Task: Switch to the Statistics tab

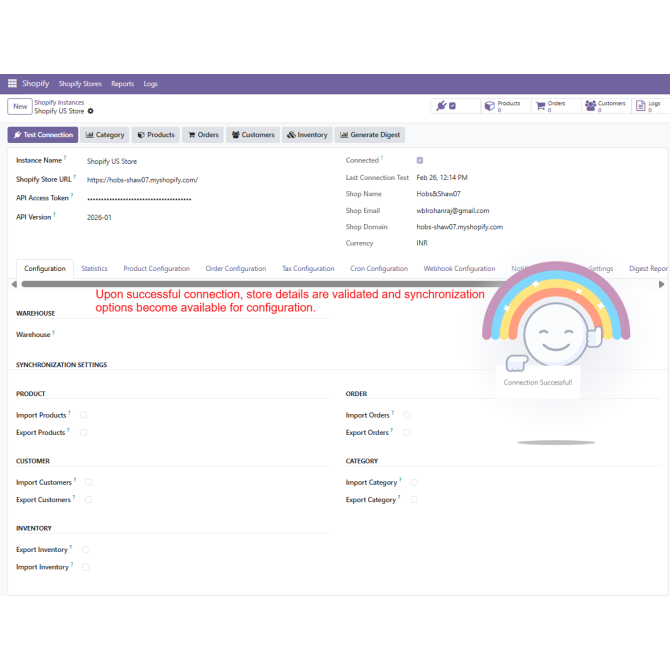Action: click(94, 268)
